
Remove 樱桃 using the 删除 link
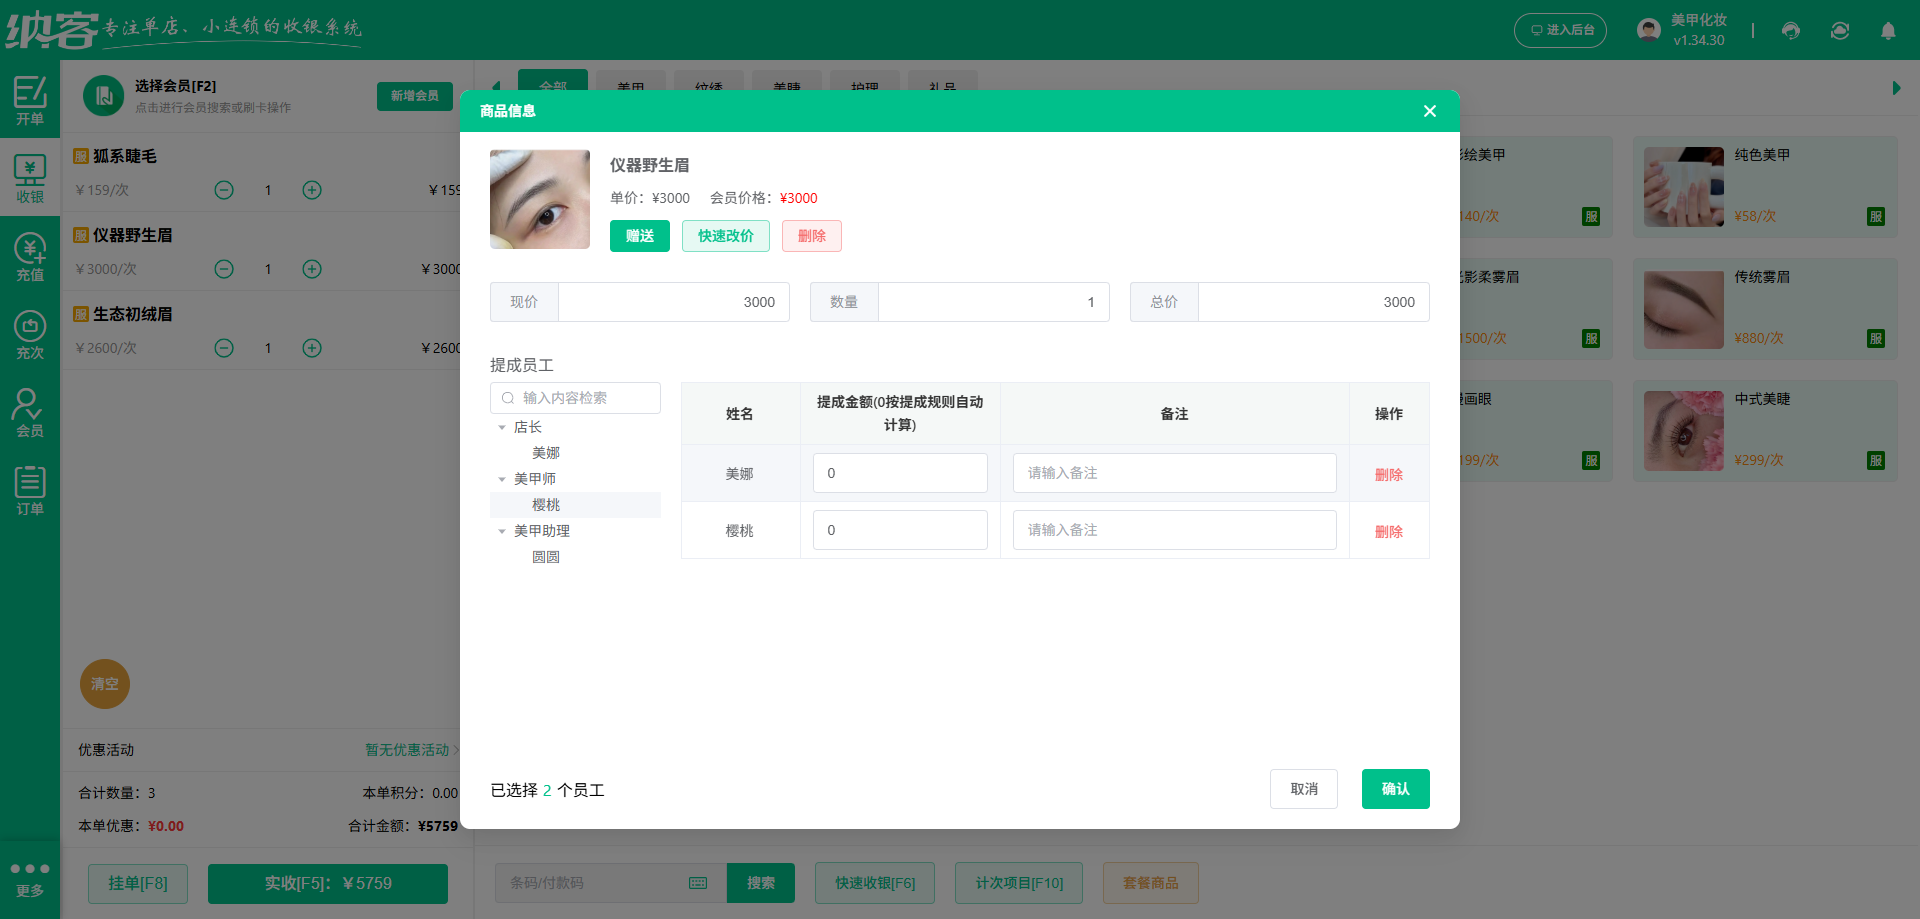(x=1389, y=531)
